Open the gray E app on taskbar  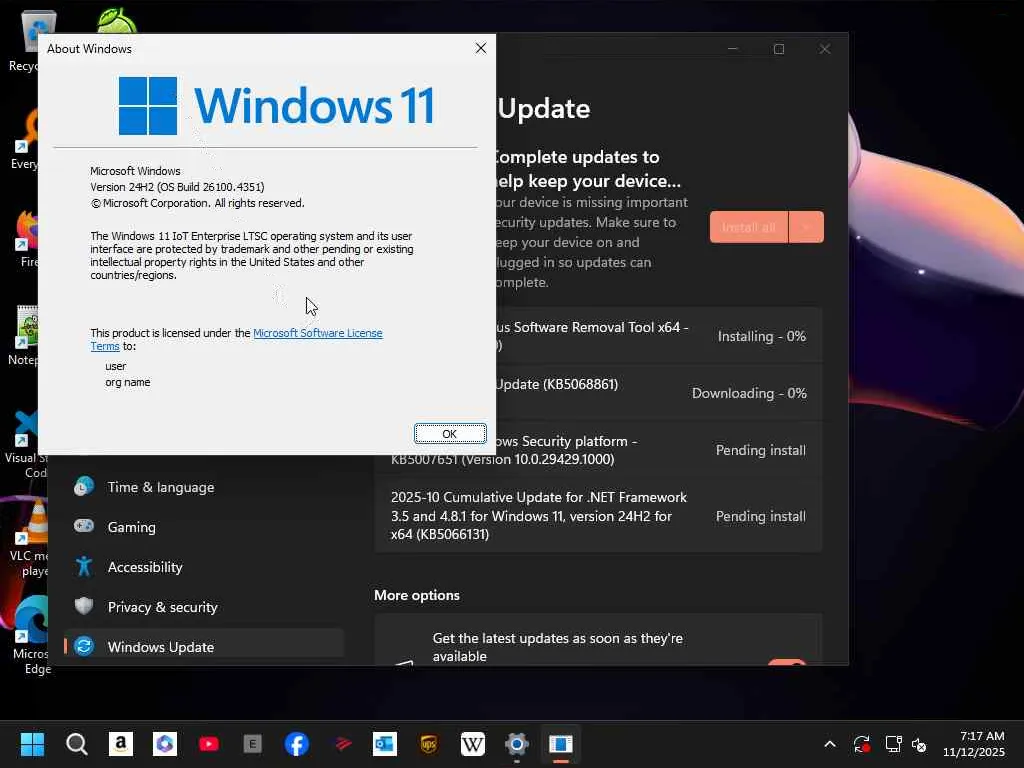click(x=253, y=744)
